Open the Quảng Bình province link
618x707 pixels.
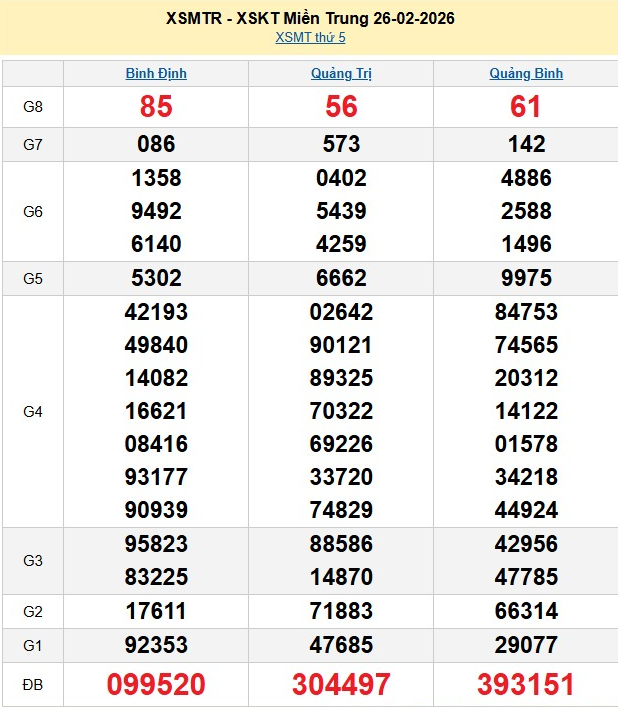[526, 73]
